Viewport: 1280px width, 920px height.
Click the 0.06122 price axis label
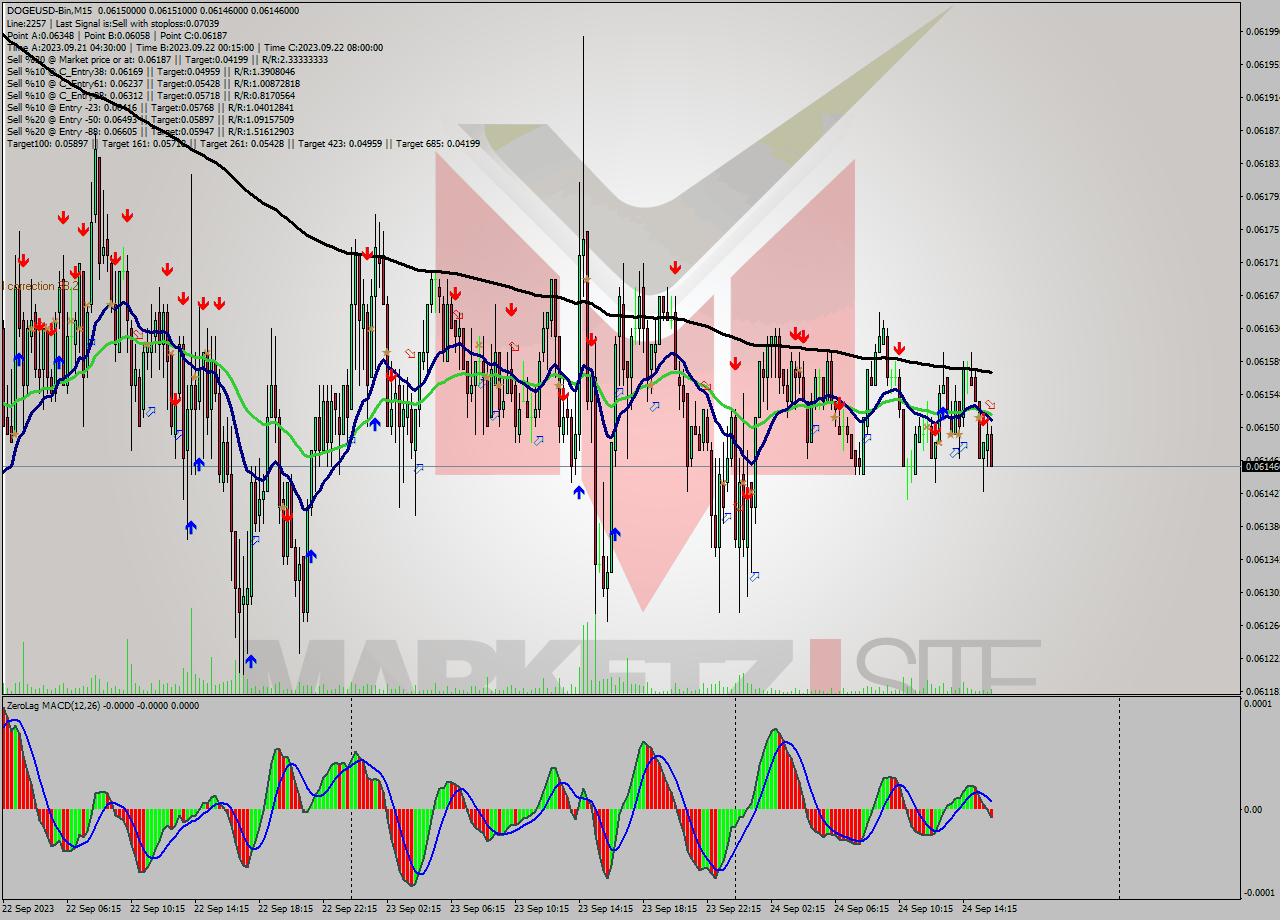[1262, 658]
